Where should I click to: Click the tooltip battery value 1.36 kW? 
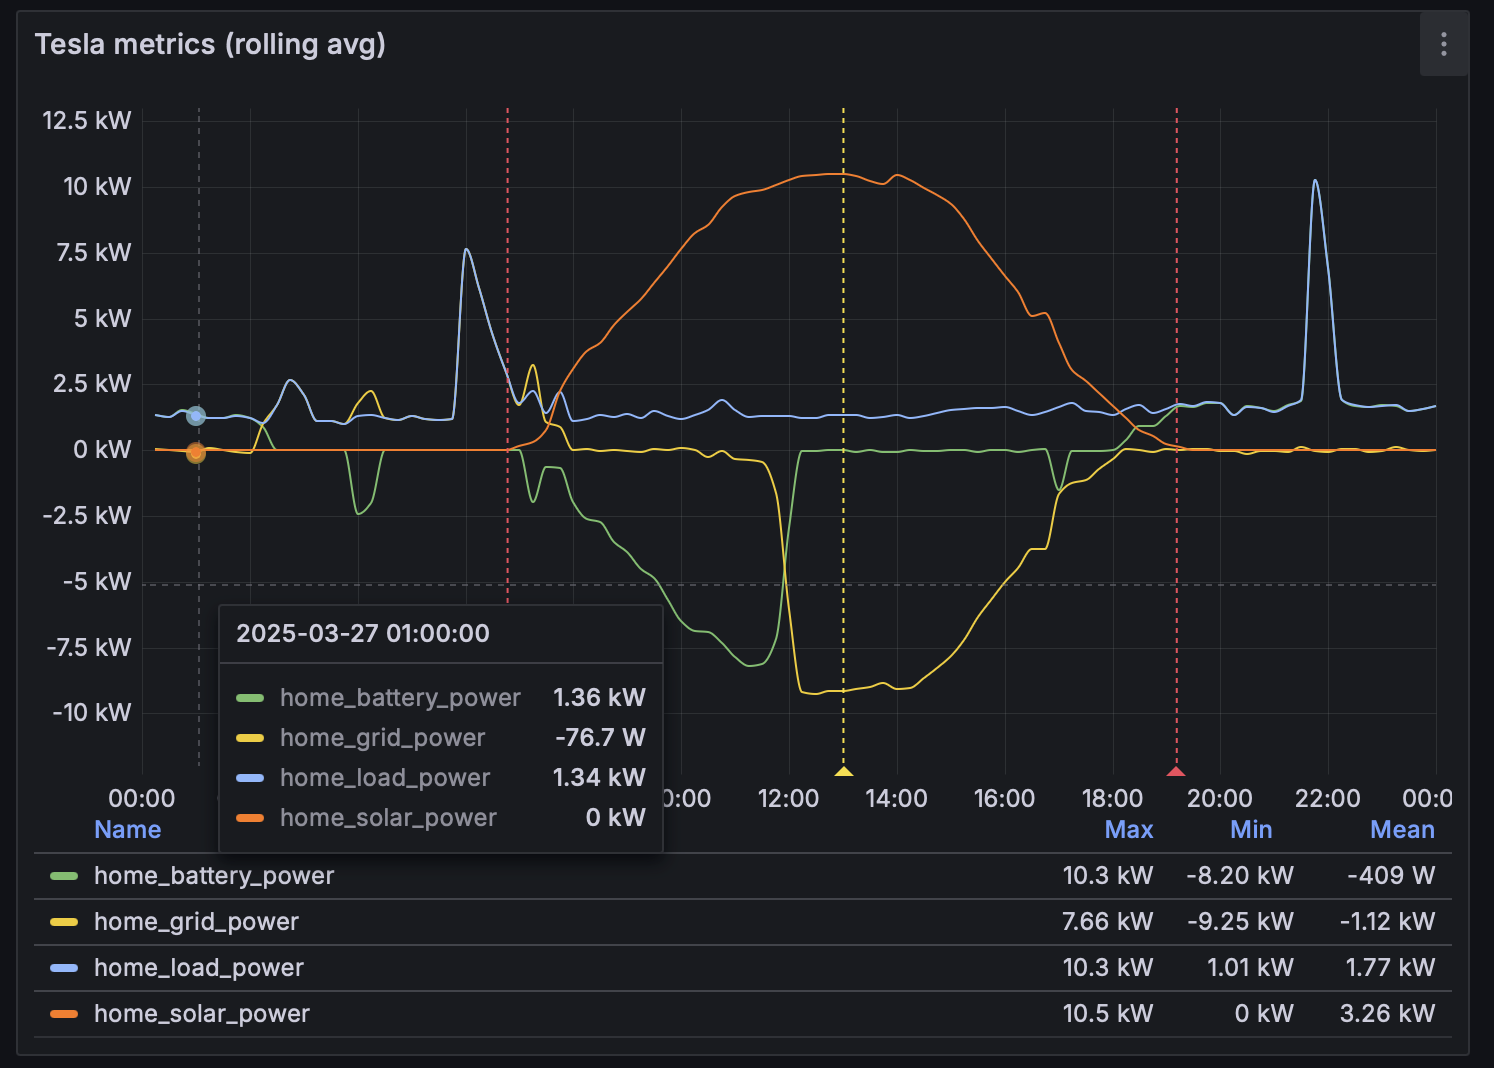[x=599, y=697]
